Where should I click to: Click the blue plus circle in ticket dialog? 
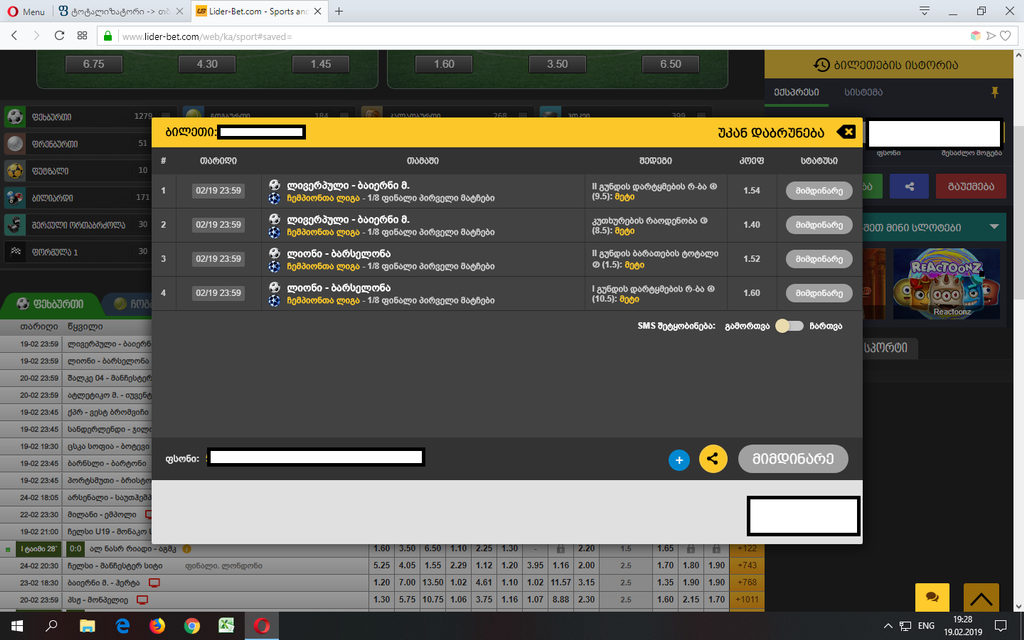point(679,460)
